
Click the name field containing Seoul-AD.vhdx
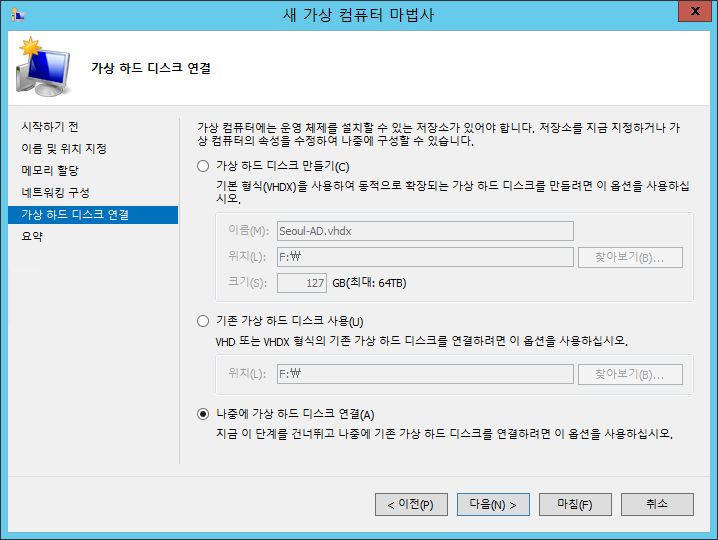coord(425,231)
